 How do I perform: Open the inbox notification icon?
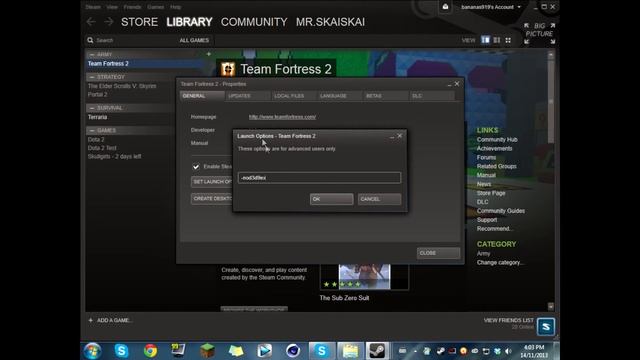click(445, 7)
